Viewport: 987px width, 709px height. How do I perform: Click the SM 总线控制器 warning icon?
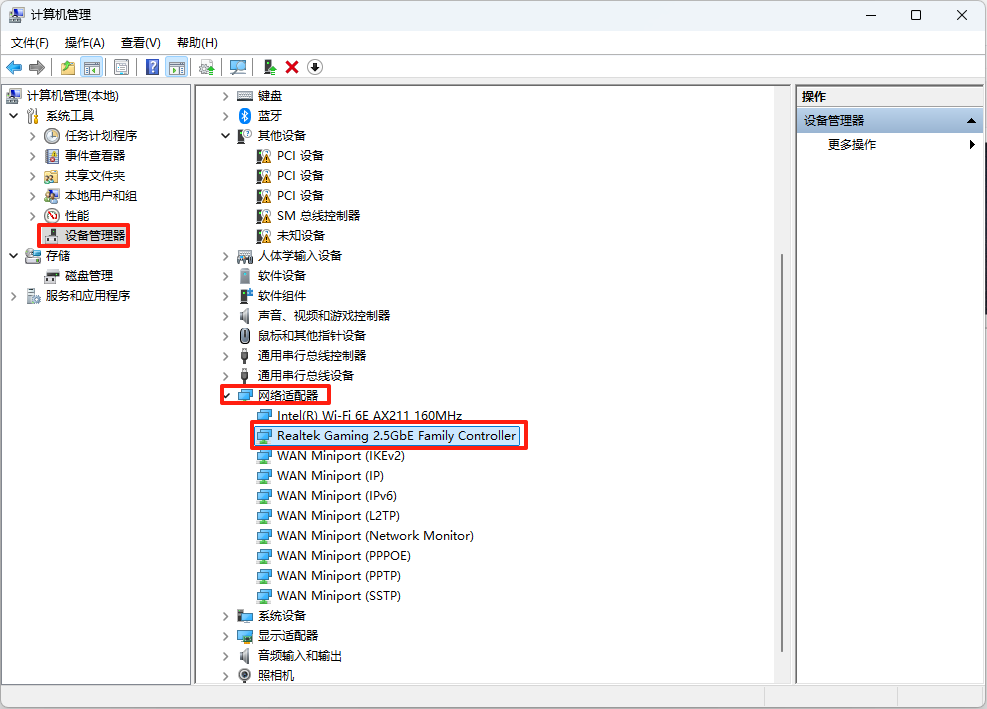click(264, 216)
